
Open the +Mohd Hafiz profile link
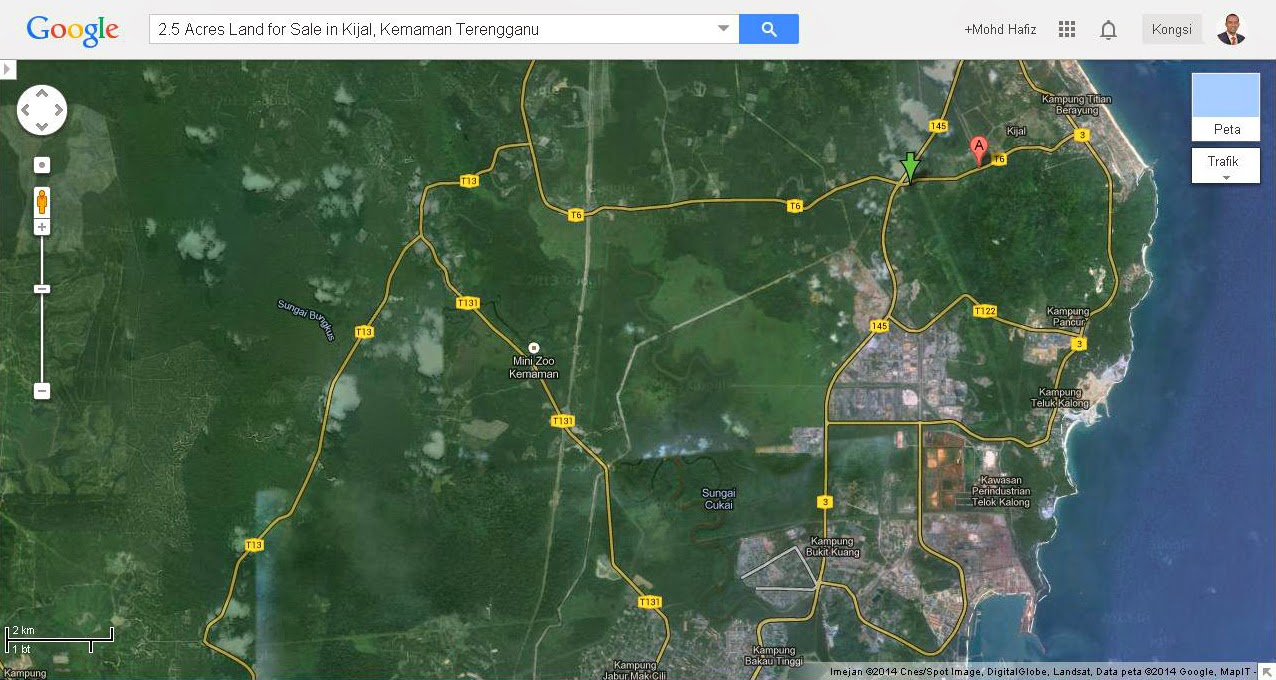[1000, 29]
